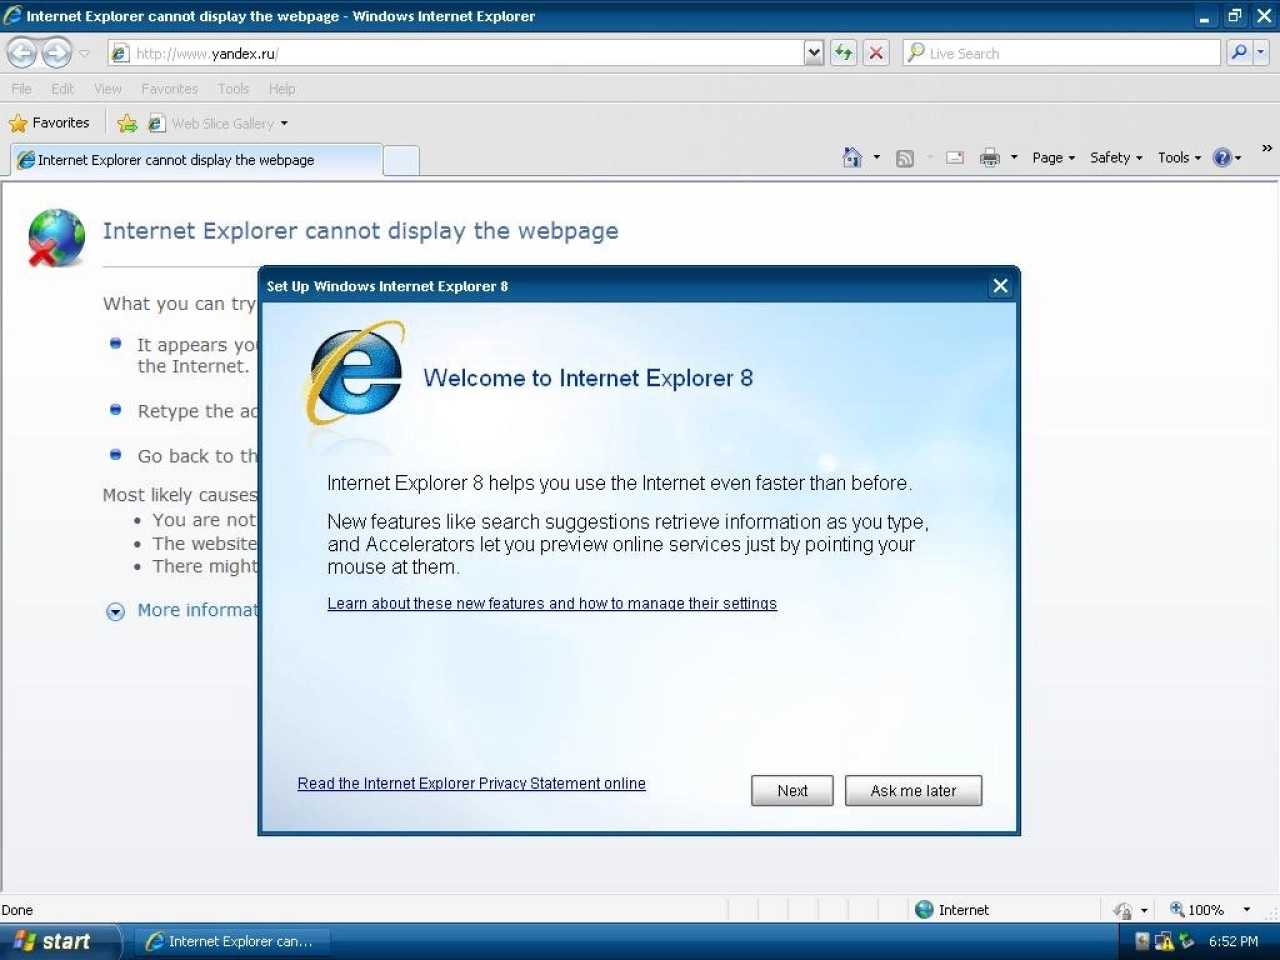Open the Safety command menu
1280x960 pixels.
(1116, 157)
